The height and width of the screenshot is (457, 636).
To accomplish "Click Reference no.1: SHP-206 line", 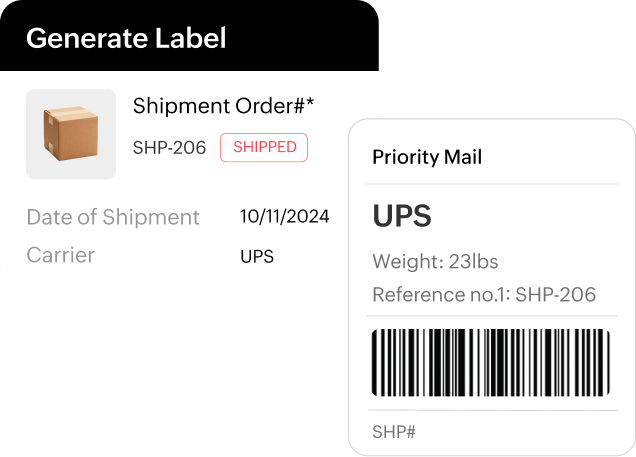I will 484,294.
